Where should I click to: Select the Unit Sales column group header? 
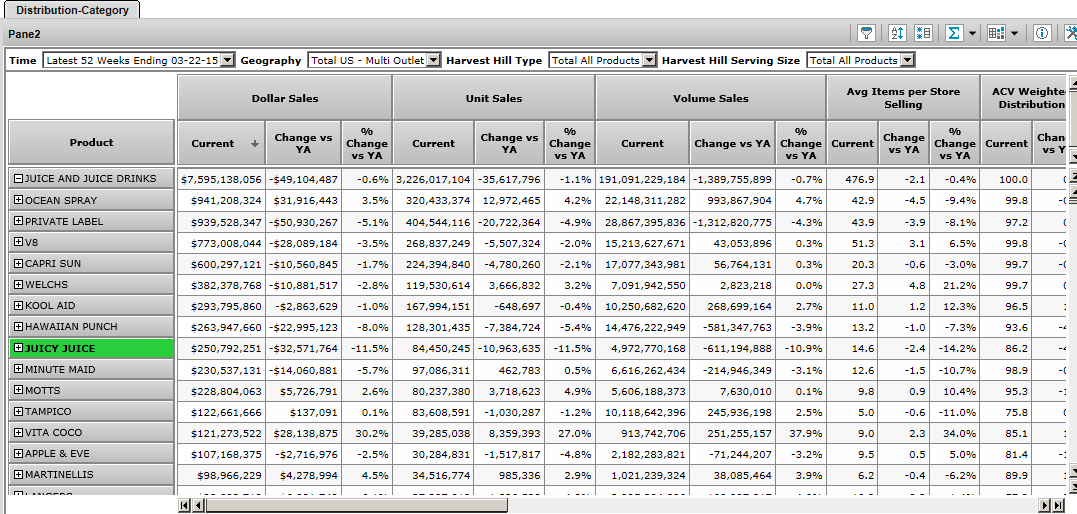[x=493, y=98]
